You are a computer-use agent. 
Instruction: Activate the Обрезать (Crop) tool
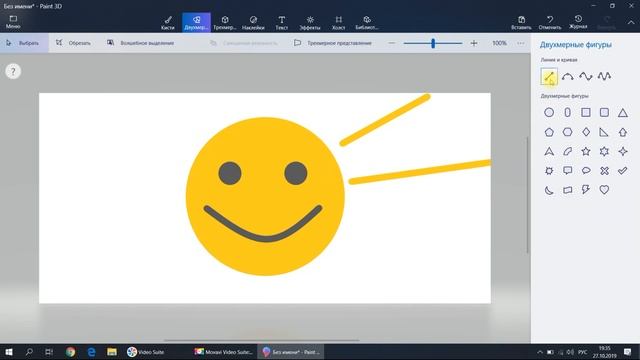[73, 43]
